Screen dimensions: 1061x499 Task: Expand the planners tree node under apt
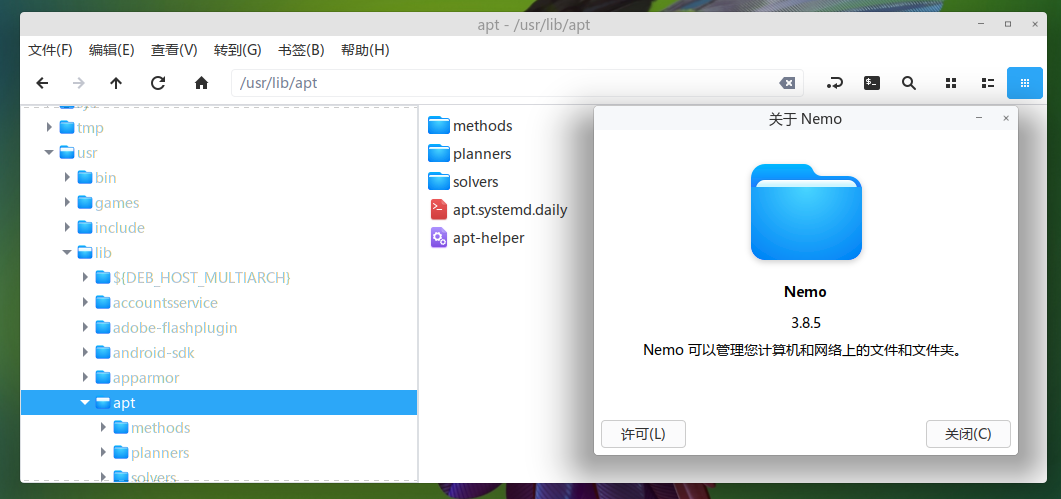(104, 452)
